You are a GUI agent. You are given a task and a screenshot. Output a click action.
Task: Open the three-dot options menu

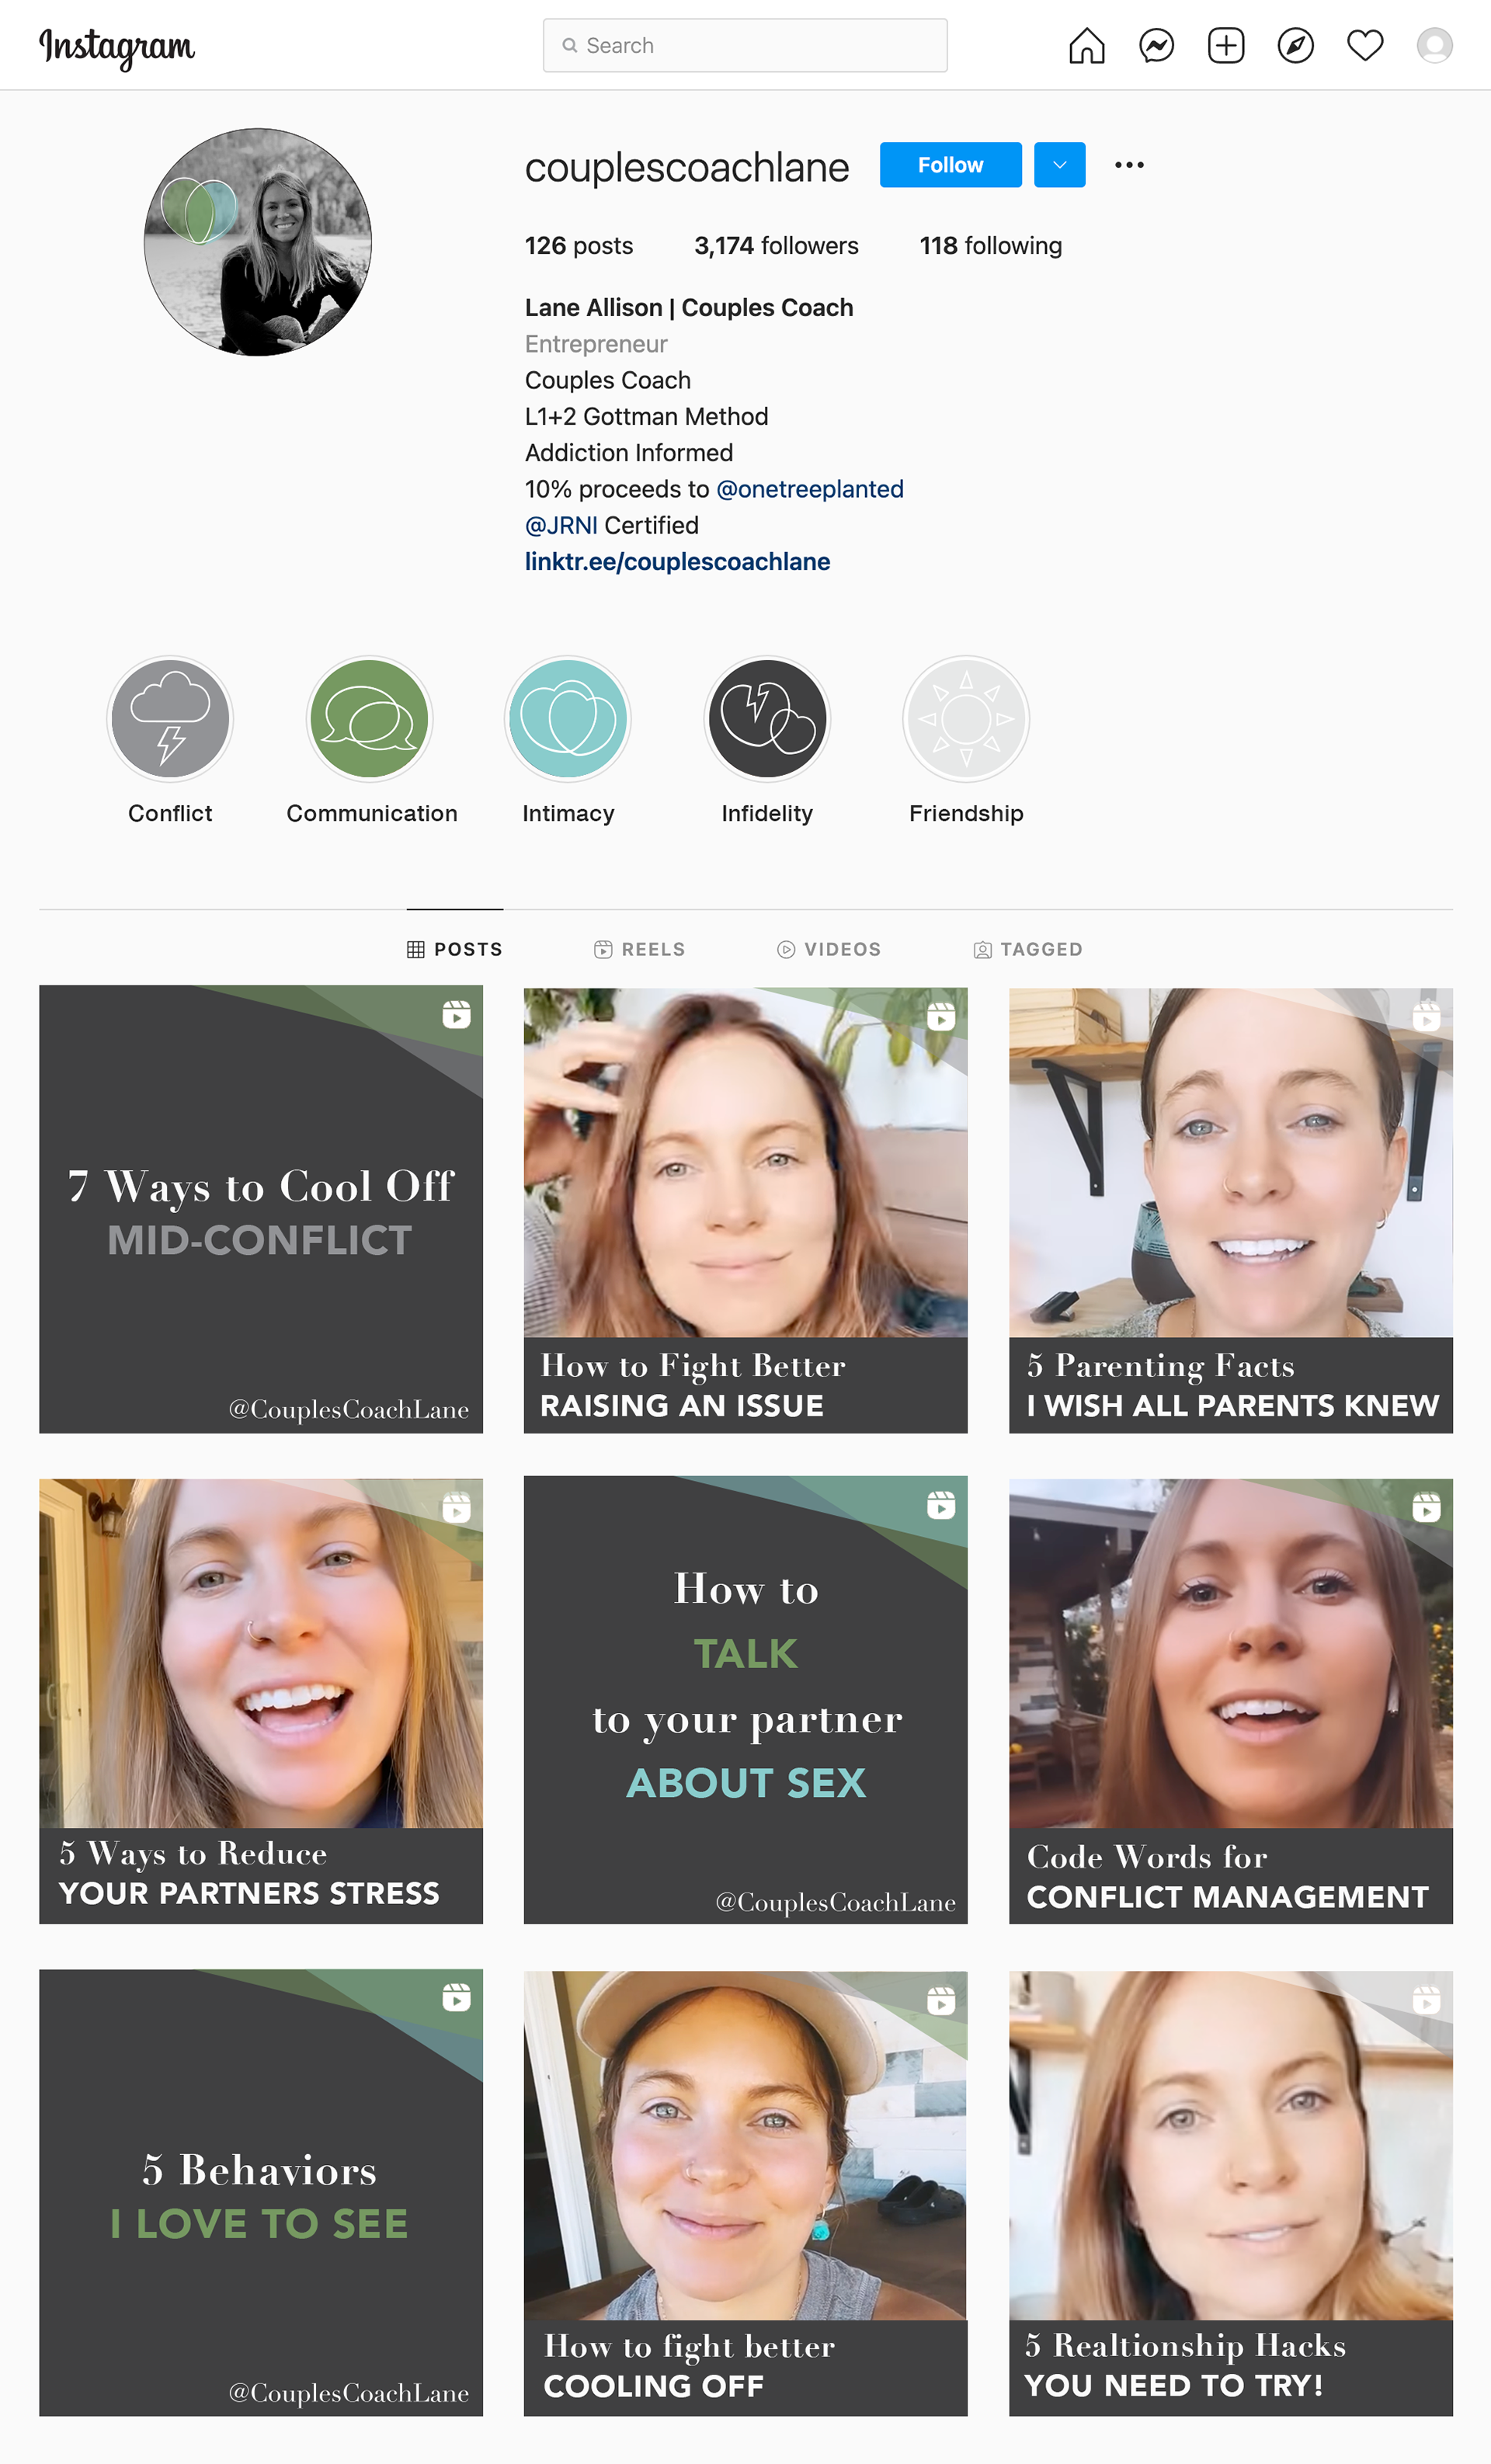pos(1129,165)
